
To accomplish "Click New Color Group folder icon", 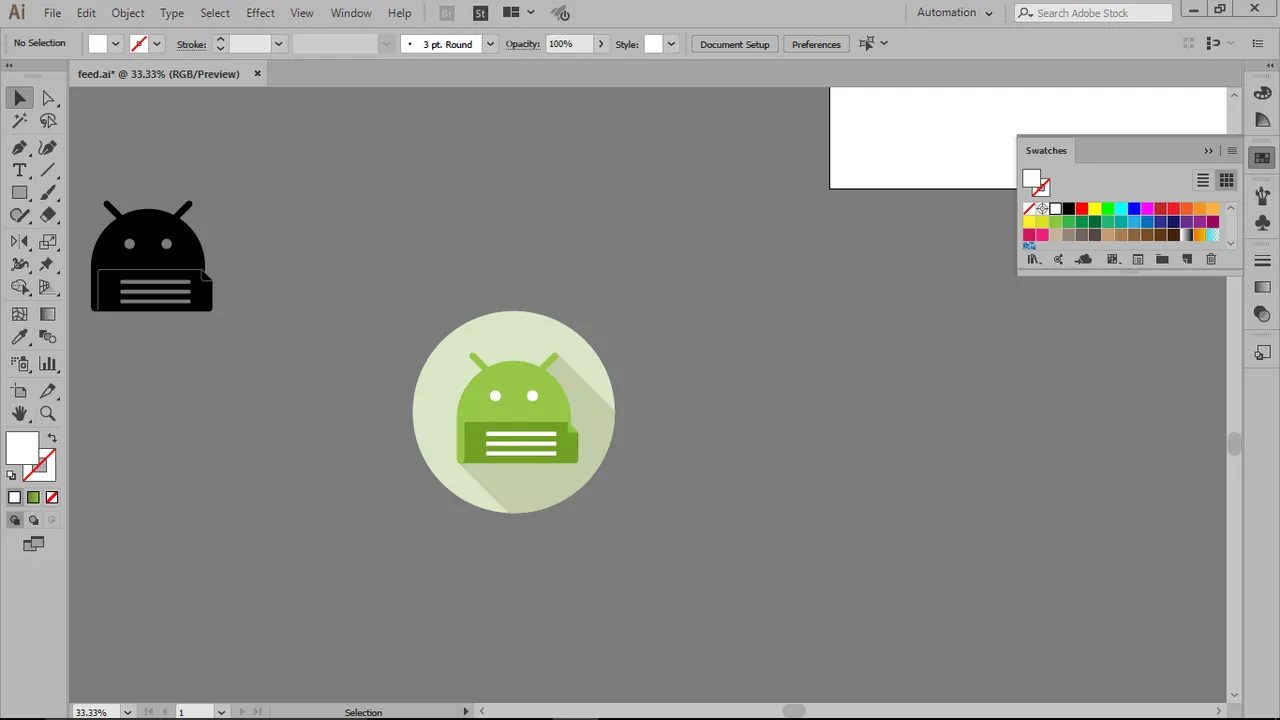I will pos(1162,259).
